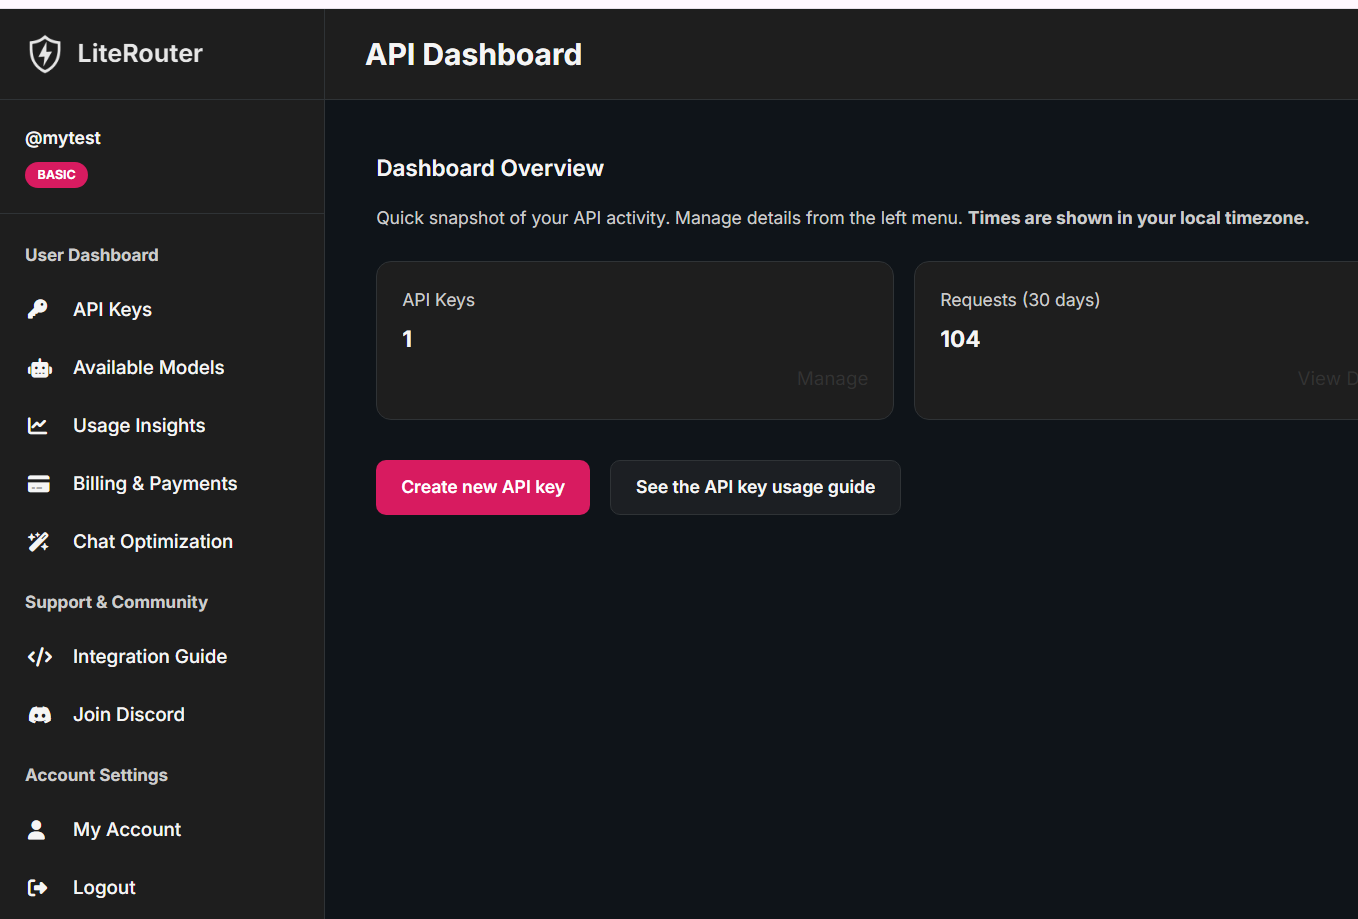The height and width of the screenshot is (919, 1358).
Task: Click the Logout exit icon
Action: coord(37,887)
